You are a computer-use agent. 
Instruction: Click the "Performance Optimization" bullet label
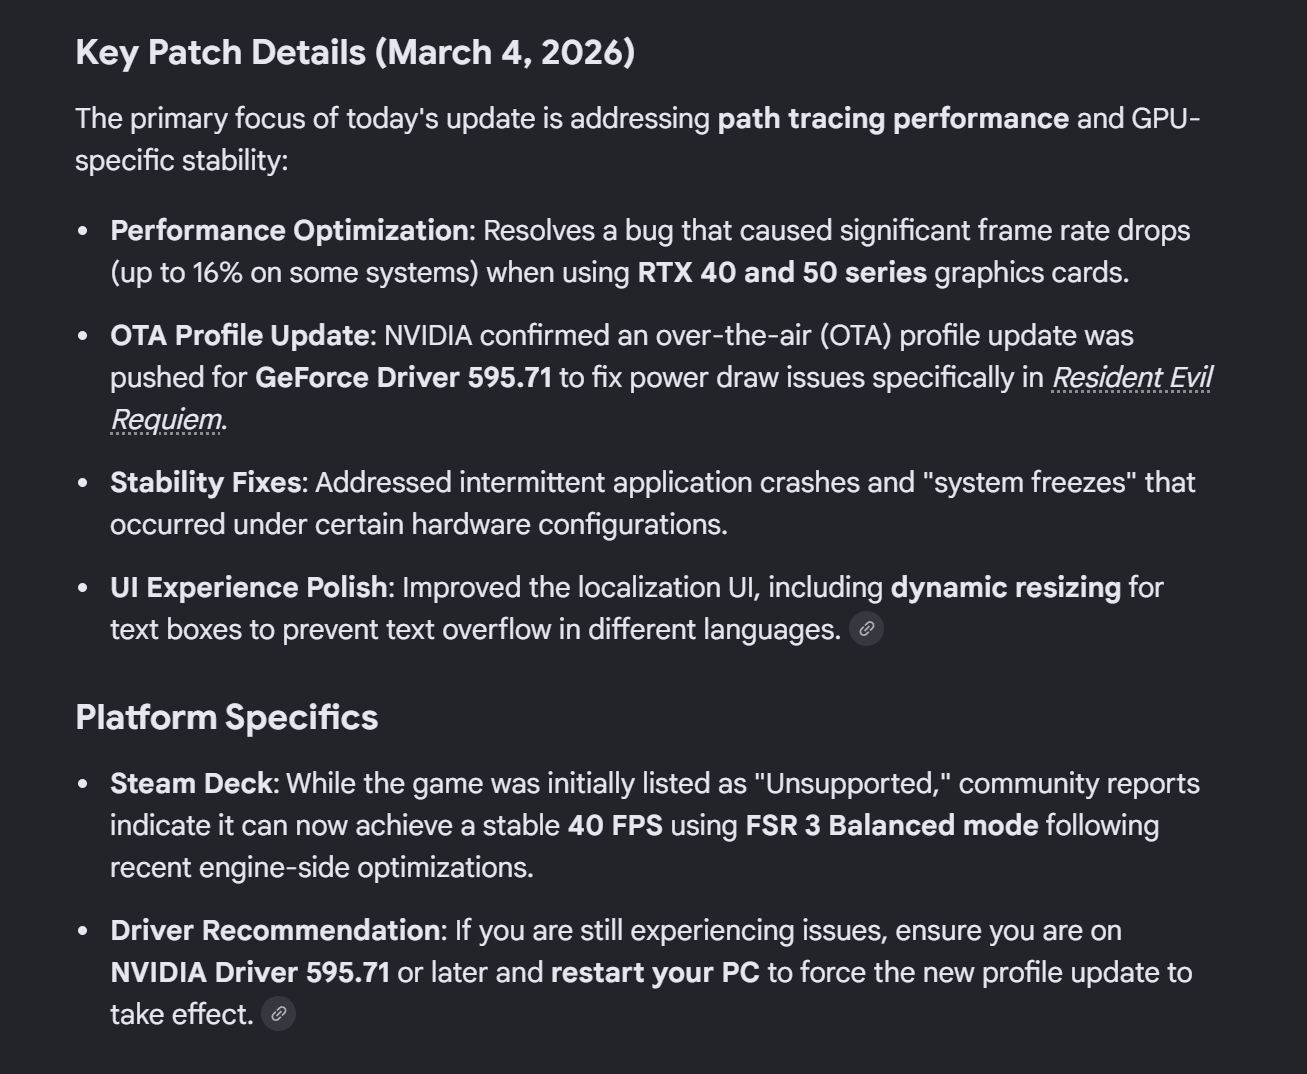coord(289,230)
